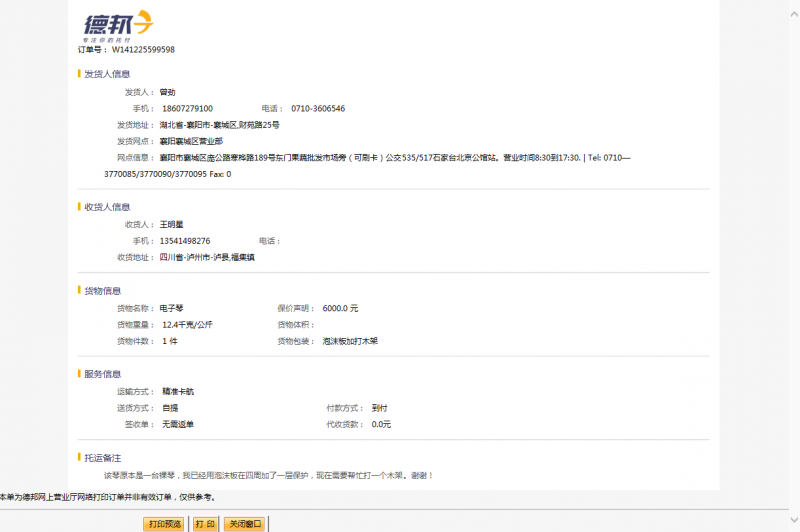The height and width of the screenshot is (532, 800).
Task: Click sender telephone 0710-3606546
Action: click(318, 108)
